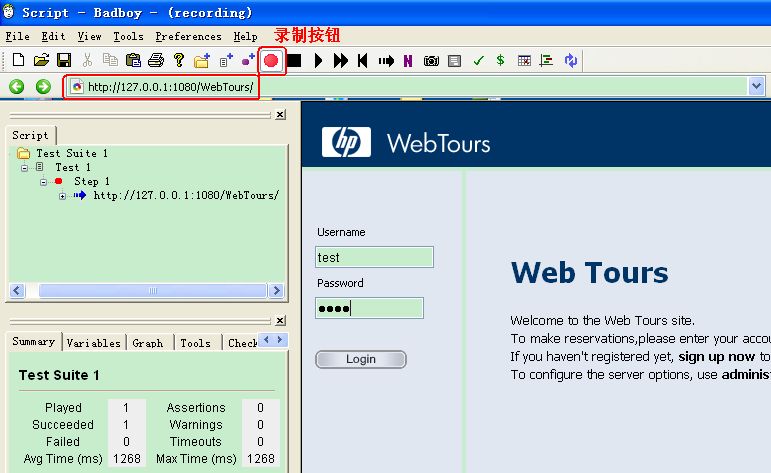Expand the WebTours request tree node
771x473 pixels.
point(62,196)
